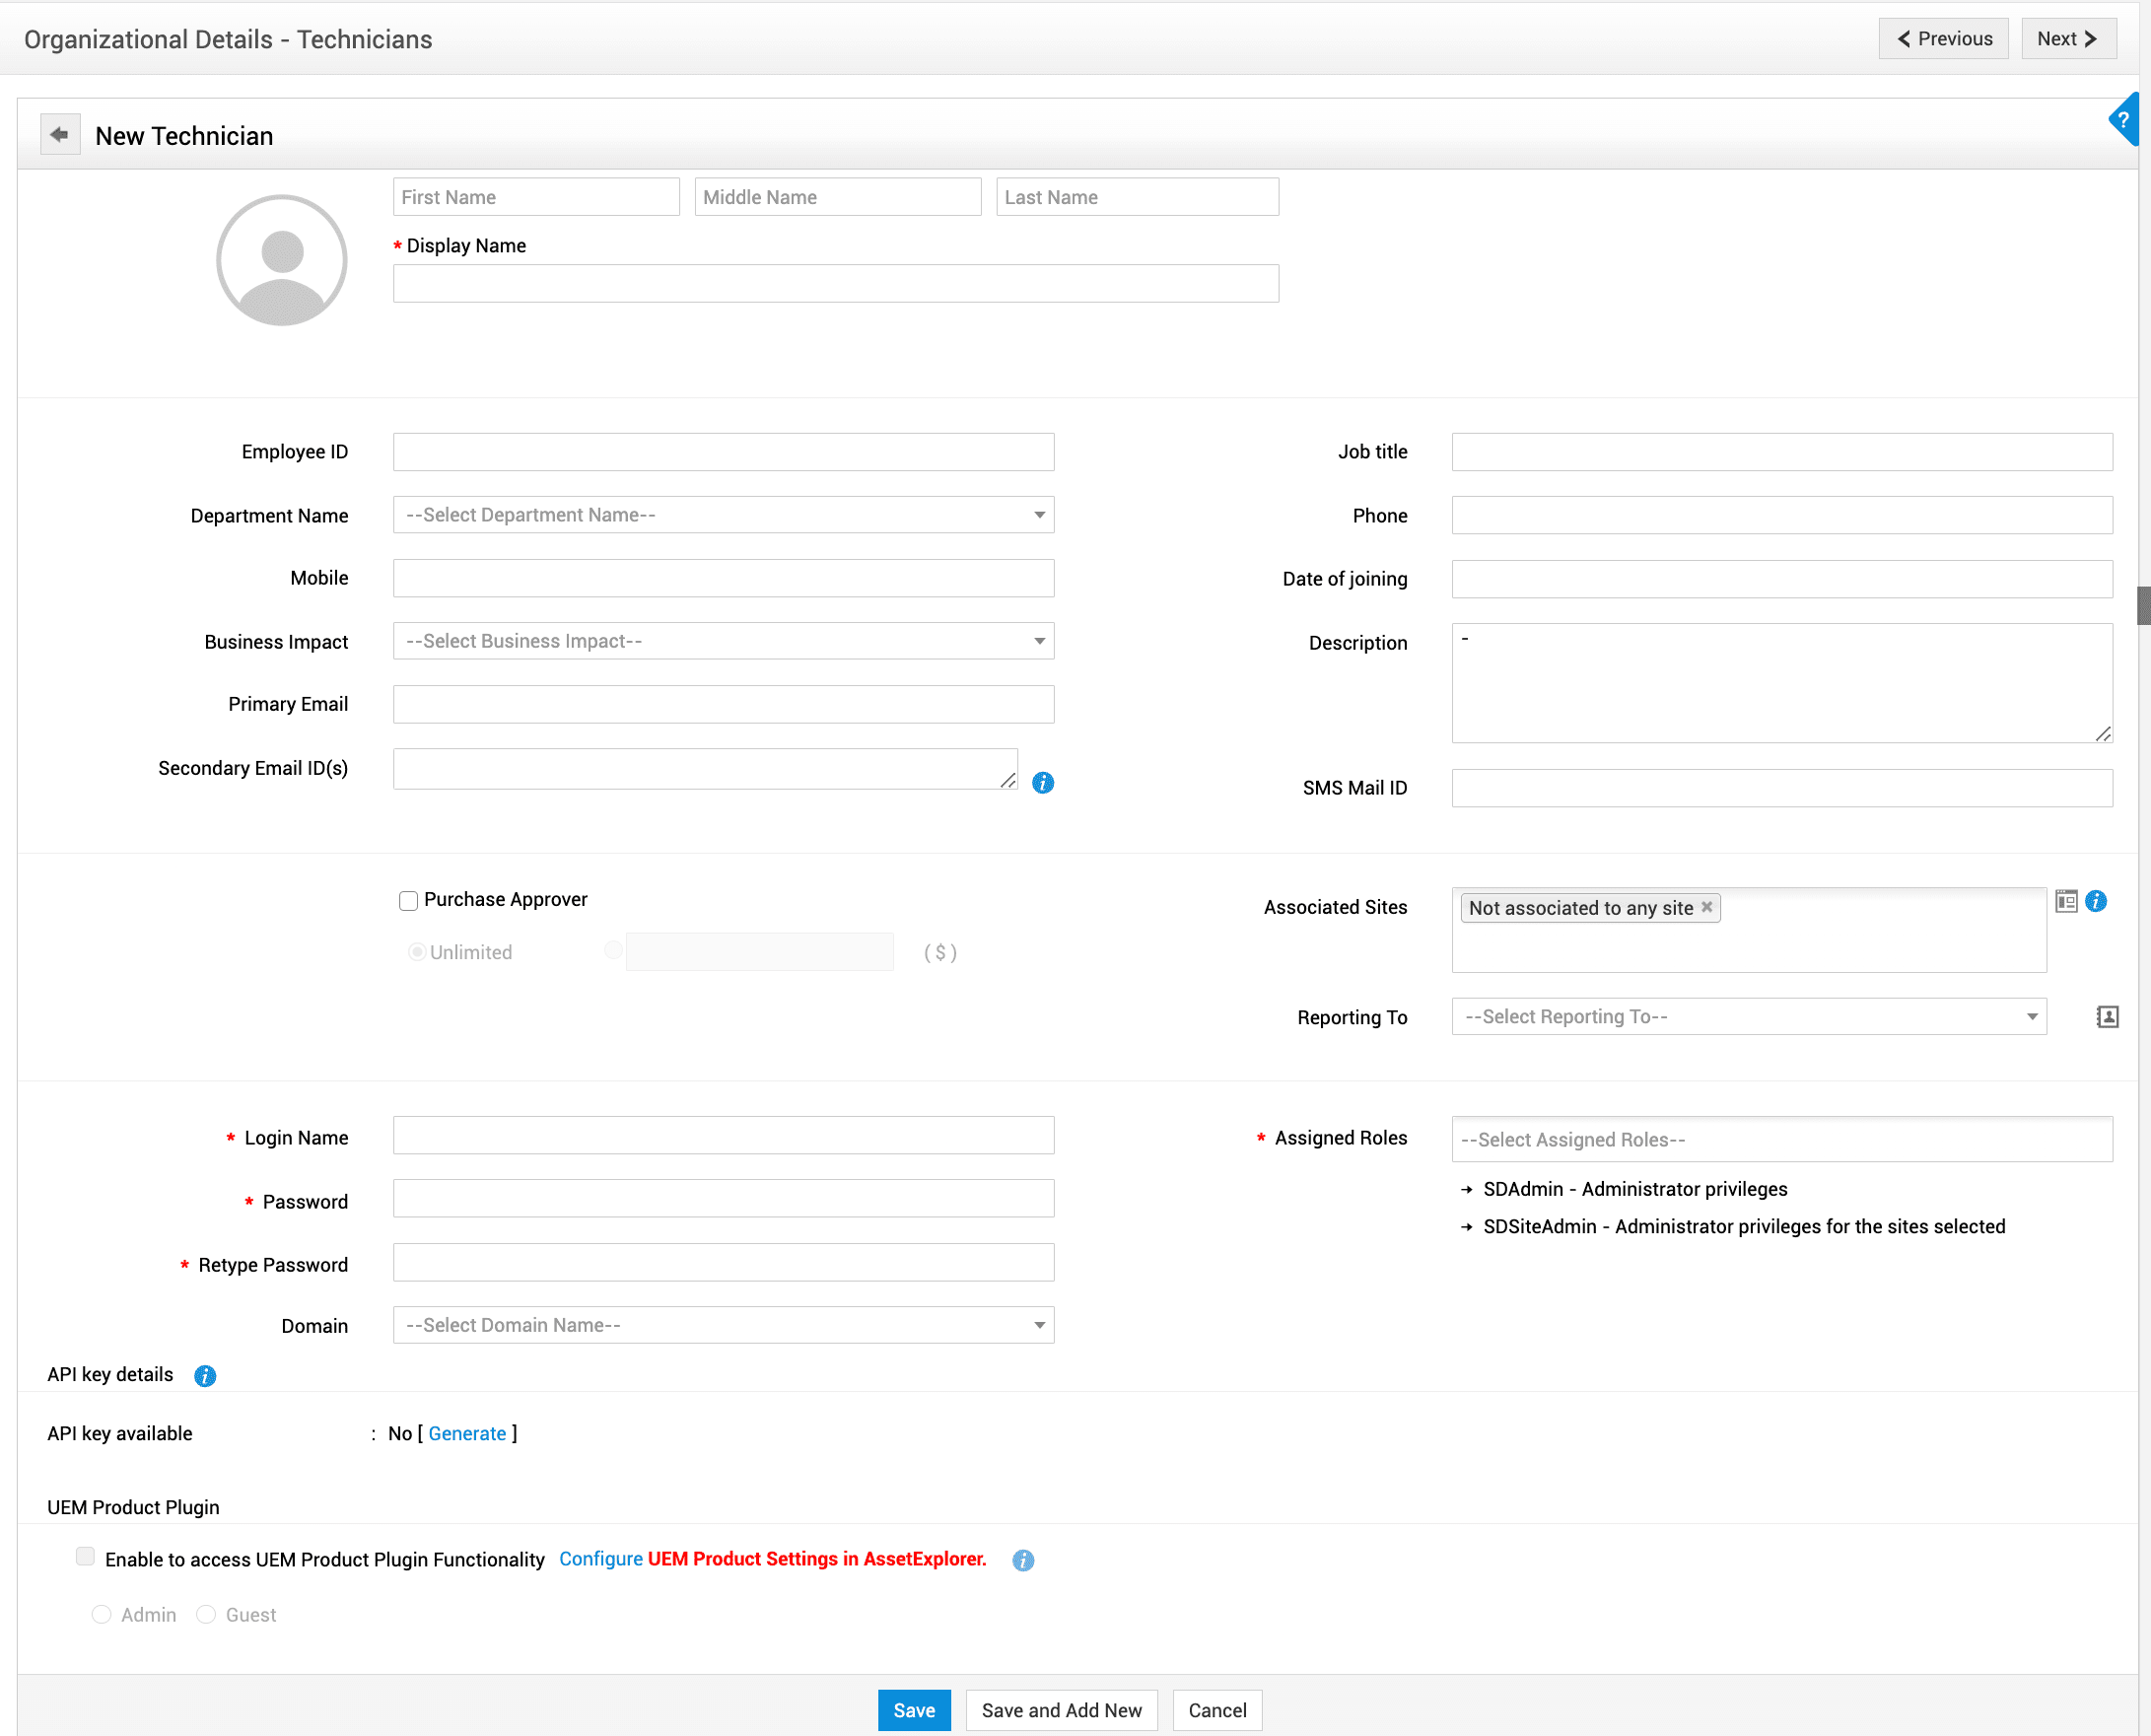Open the Associated Sites list icon

[2066, 901]
